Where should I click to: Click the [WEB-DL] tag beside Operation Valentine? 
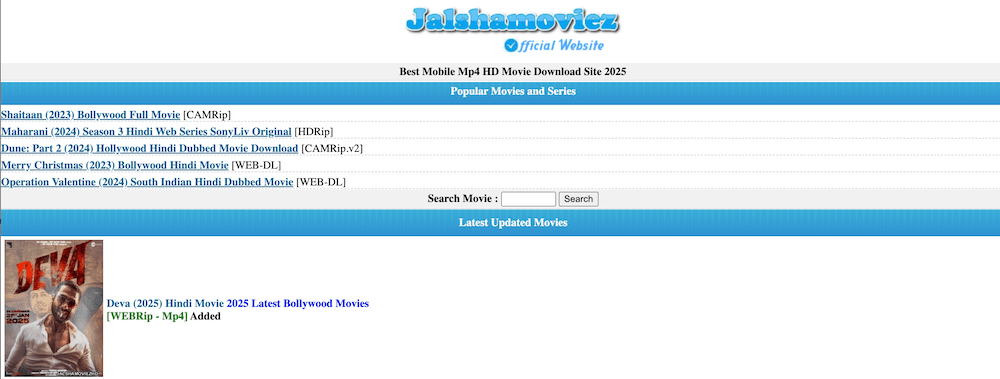pyautogui.click(x=321, y=182)
